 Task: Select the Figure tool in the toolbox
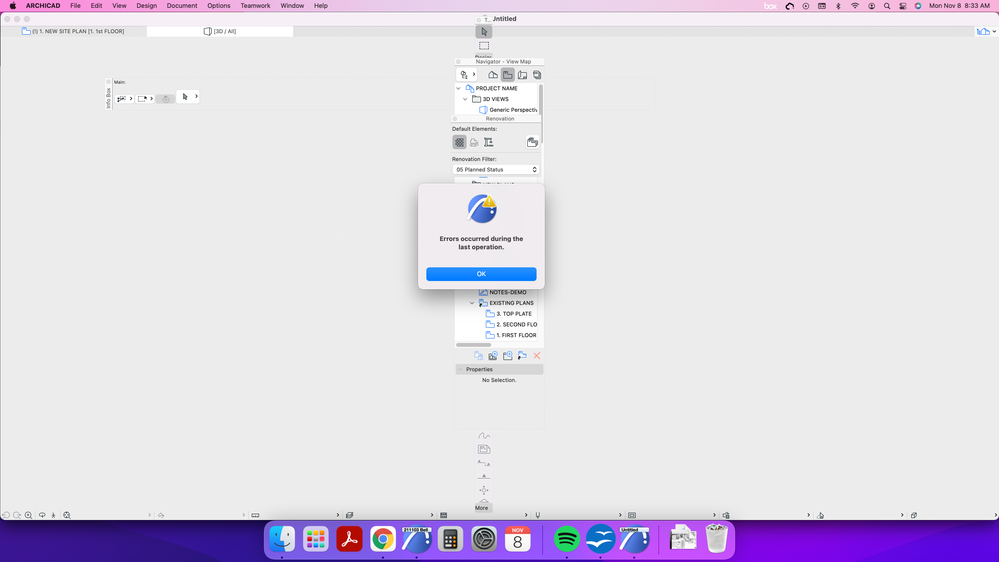(x=484, y=449)
